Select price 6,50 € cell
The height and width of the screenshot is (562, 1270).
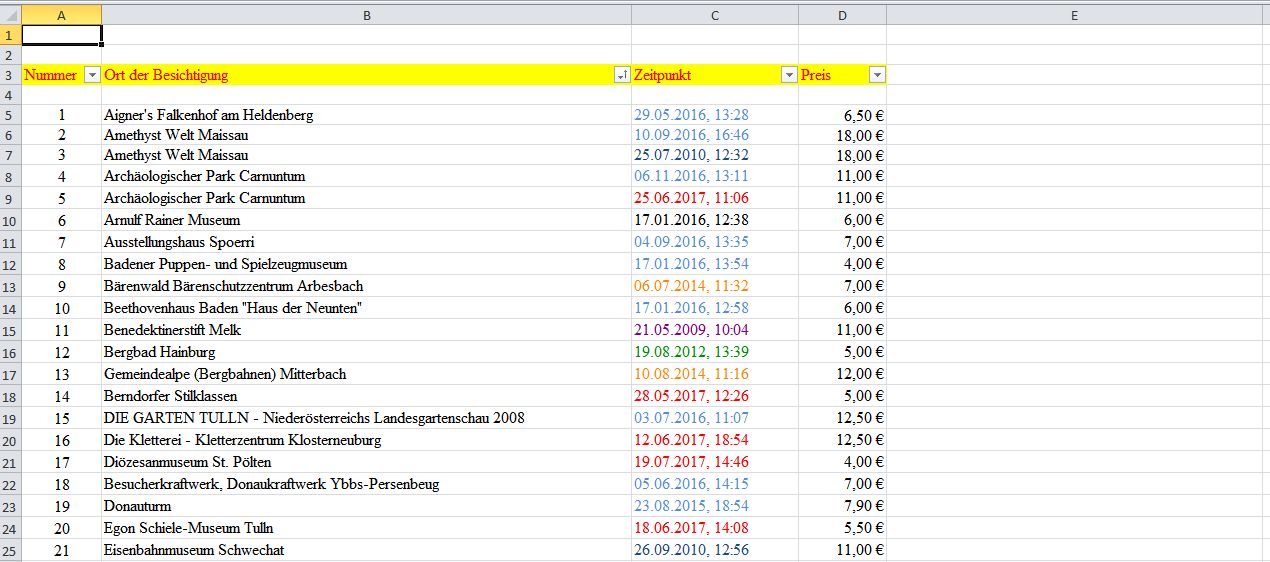point(842,115)
